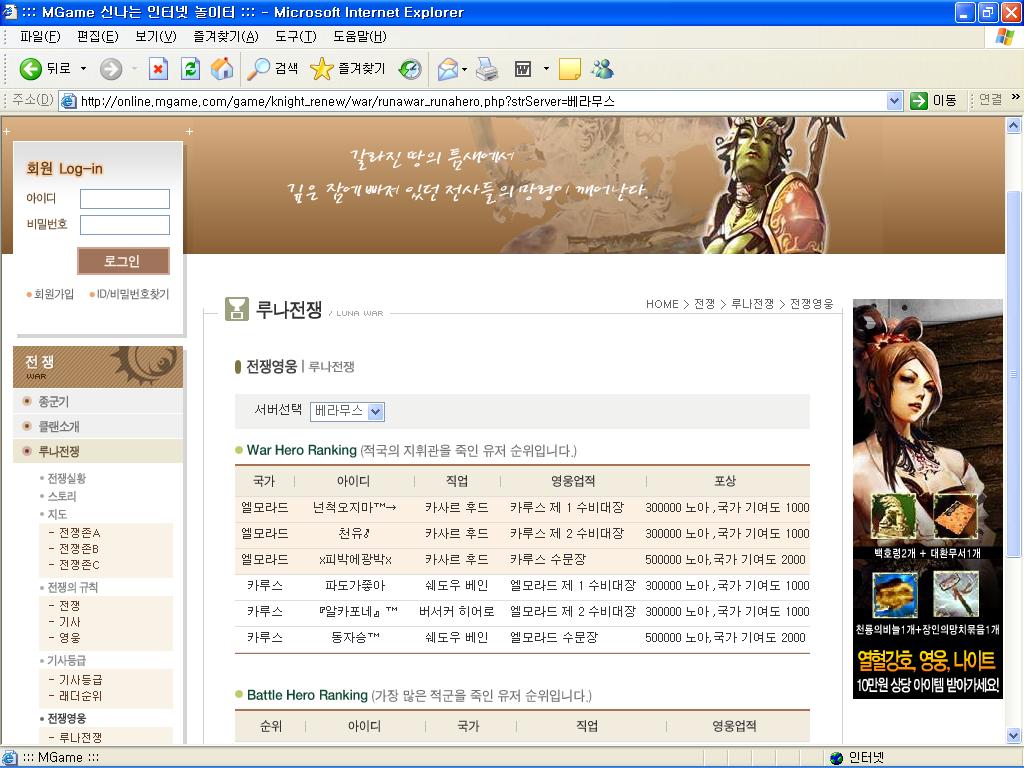This screenshot has height=768, width=1024.
Task: Open the 편집(E) menu
Action: (97, 37)
